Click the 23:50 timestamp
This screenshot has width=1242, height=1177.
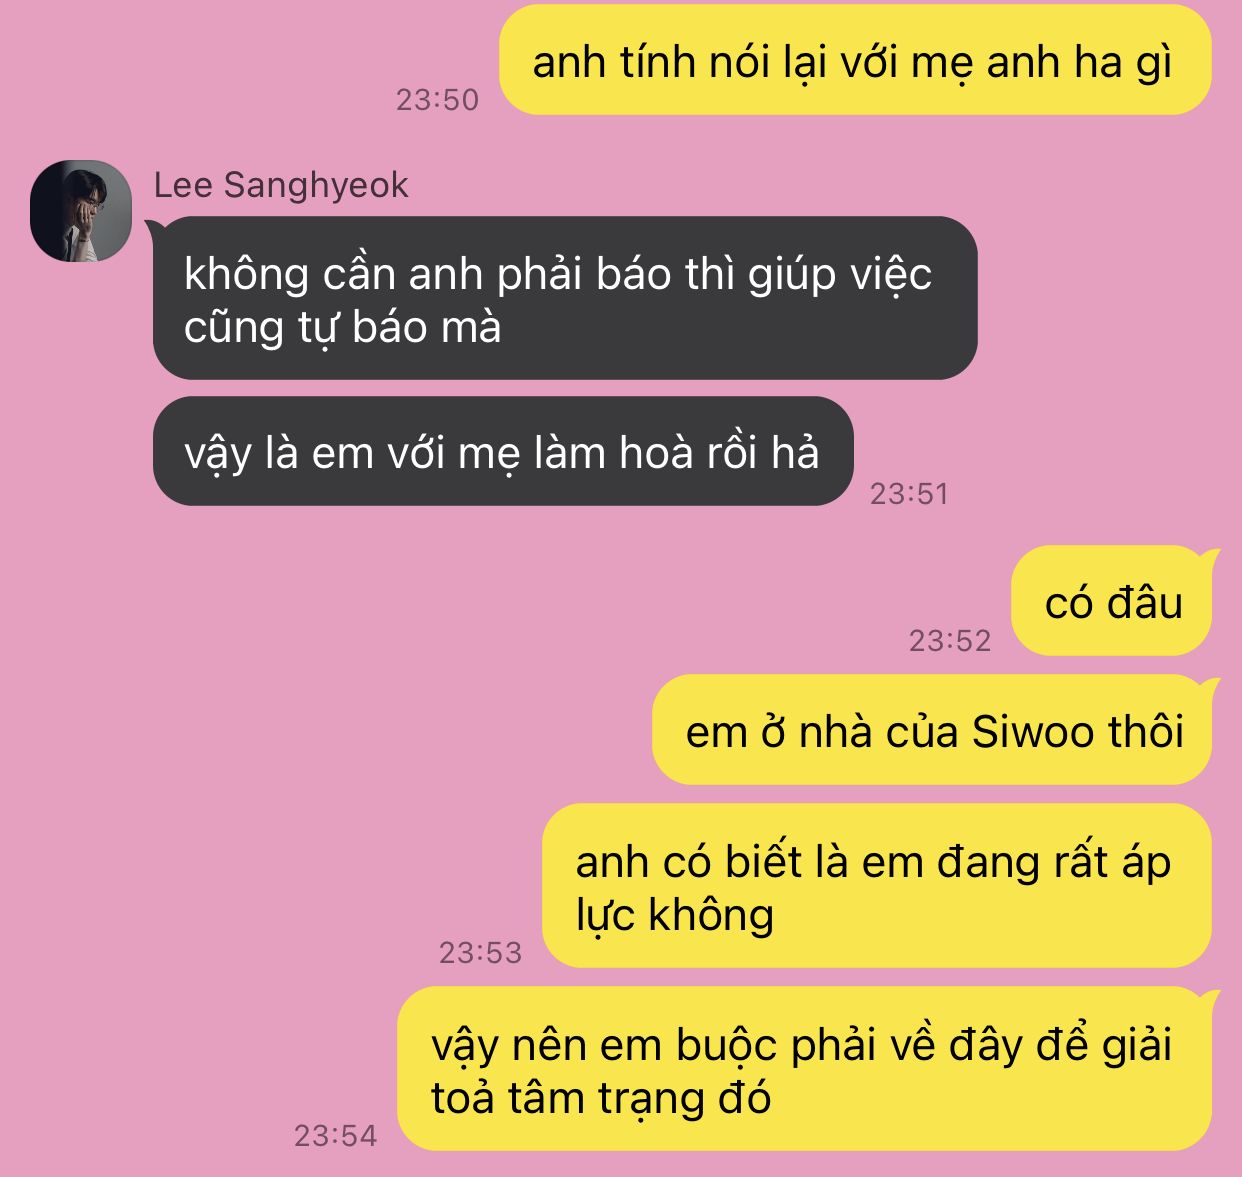click(x=437, y=99)
